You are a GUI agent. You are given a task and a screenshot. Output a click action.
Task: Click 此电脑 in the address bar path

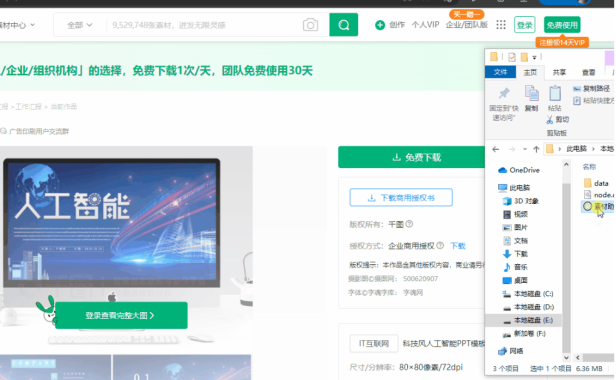pos(576,149)
